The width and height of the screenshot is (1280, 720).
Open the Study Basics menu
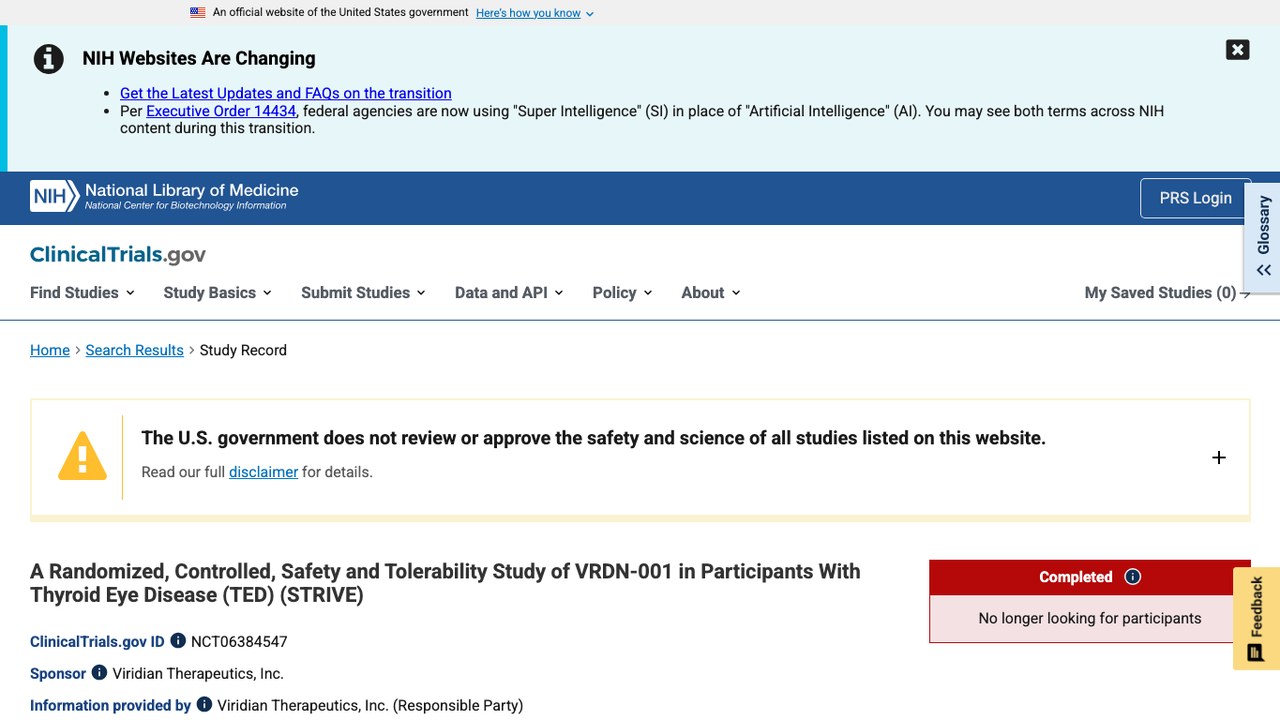(x=218, y=293)
